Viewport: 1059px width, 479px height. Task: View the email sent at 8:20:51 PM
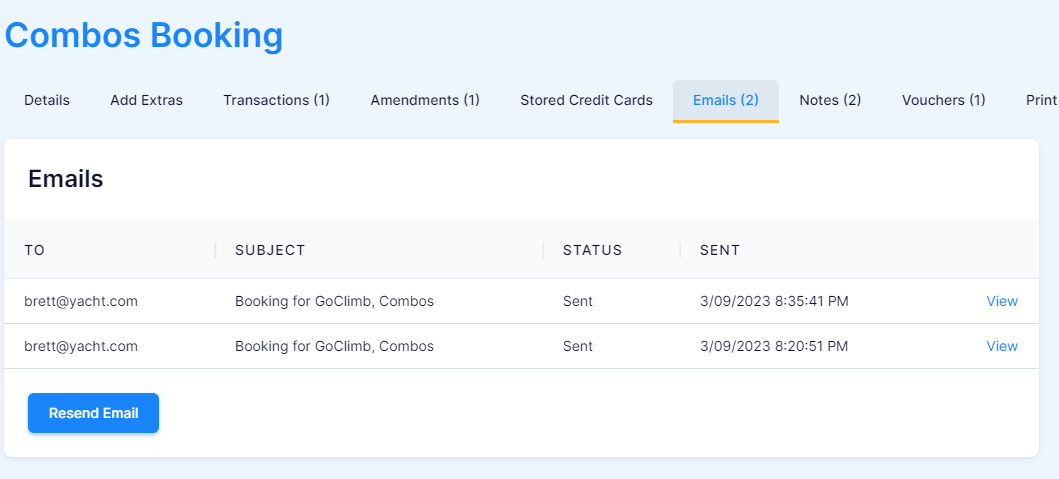point(1002,346)
